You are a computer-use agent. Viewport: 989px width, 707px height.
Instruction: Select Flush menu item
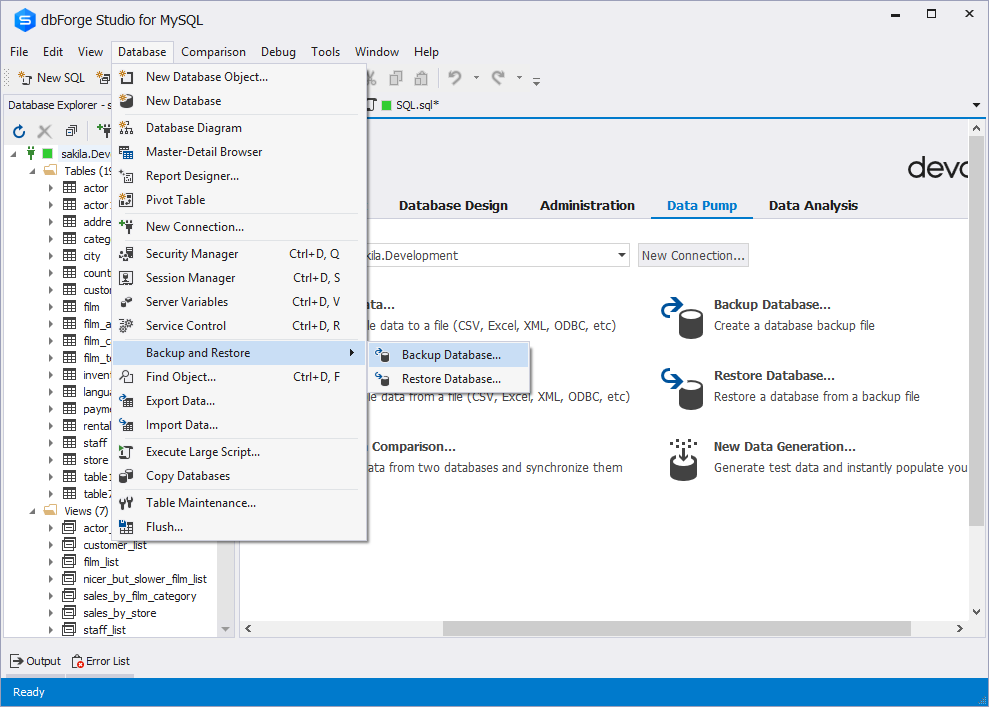tap(240, 527)
